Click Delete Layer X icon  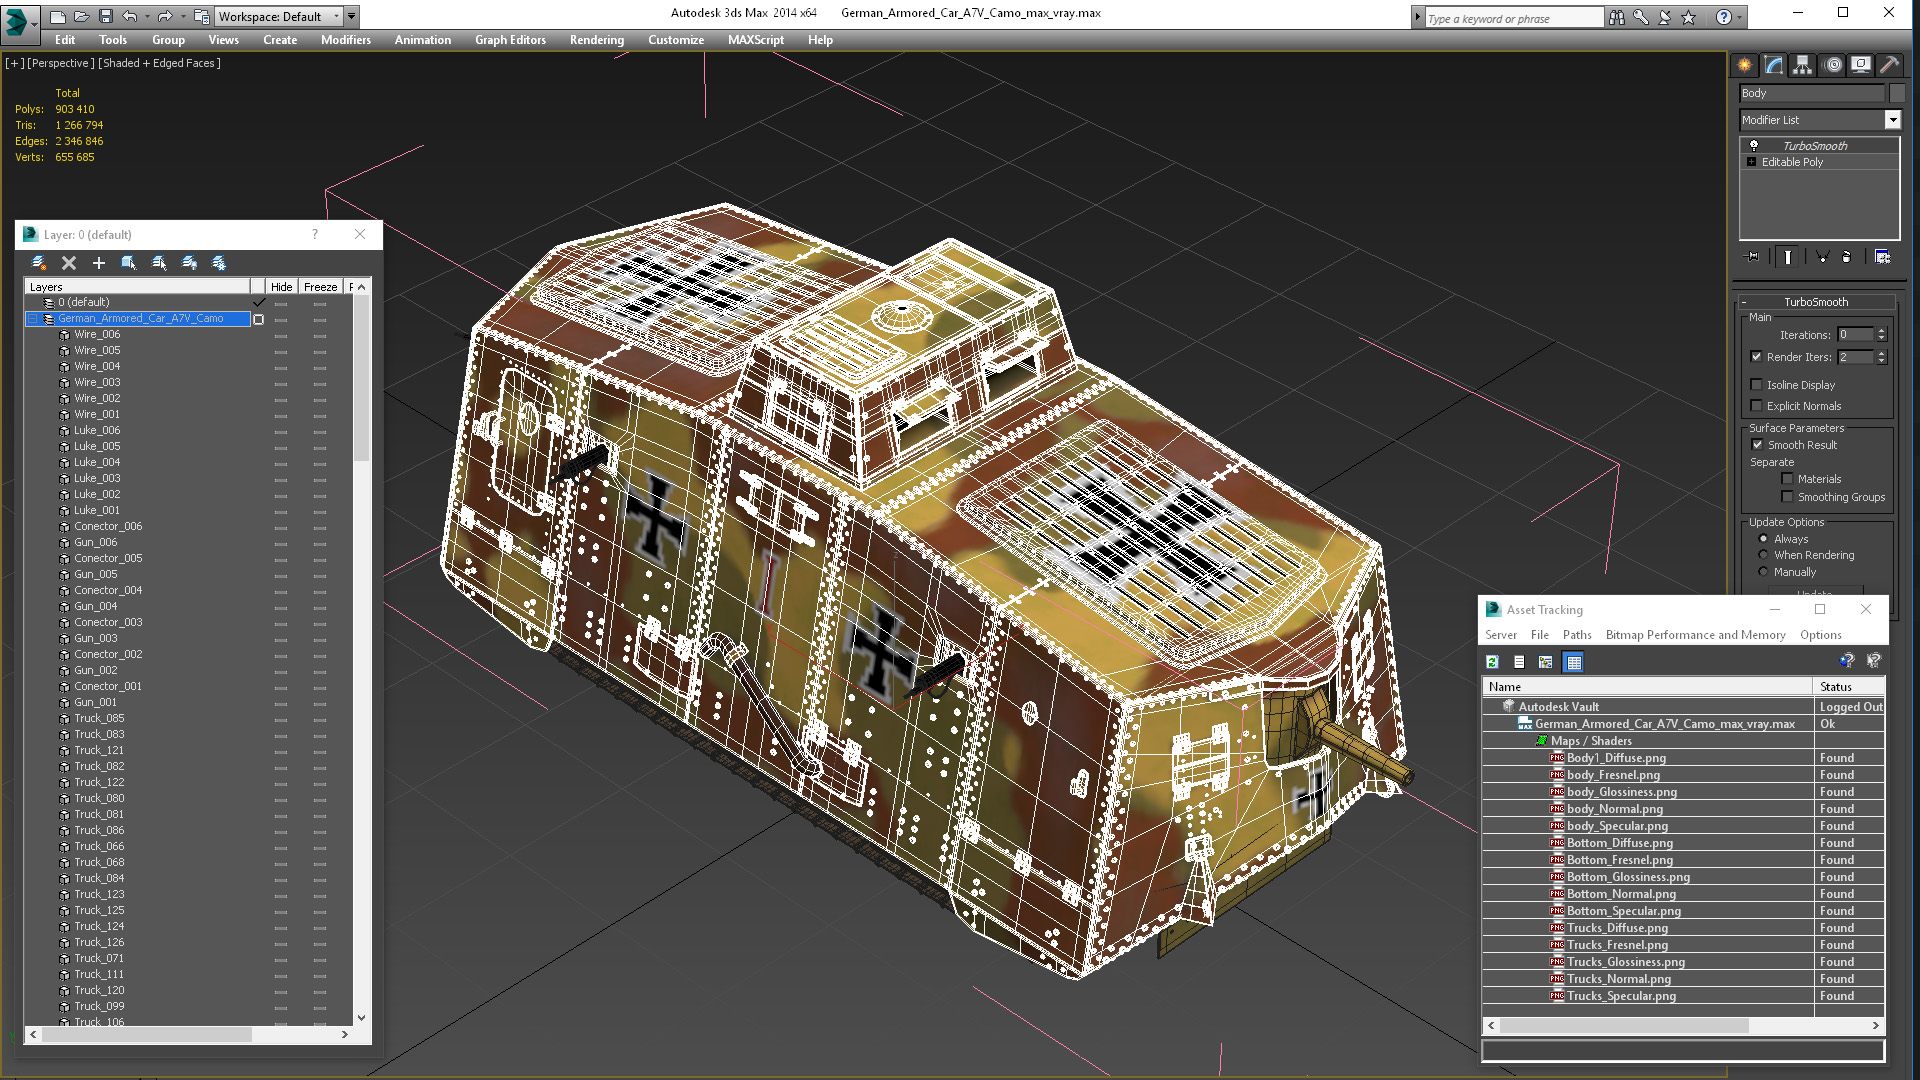pyautogui.click(x=69, y=263)
